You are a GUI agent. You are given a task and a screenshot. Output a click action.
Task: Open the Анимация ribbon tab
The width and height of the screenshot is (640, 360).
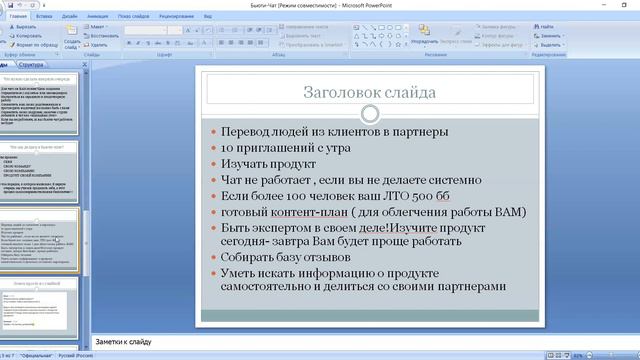point(98,16)
